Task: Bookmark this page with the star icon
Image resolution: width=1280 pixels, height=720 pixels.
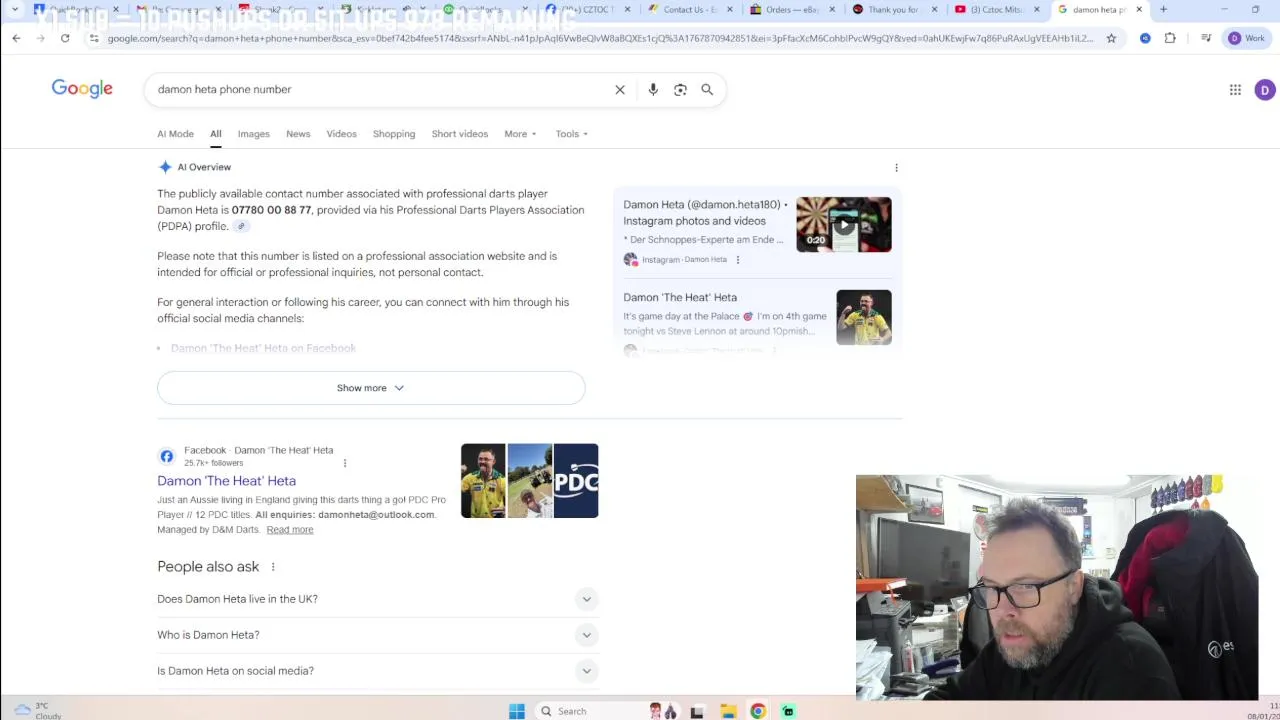Action: coord(1111,38)
